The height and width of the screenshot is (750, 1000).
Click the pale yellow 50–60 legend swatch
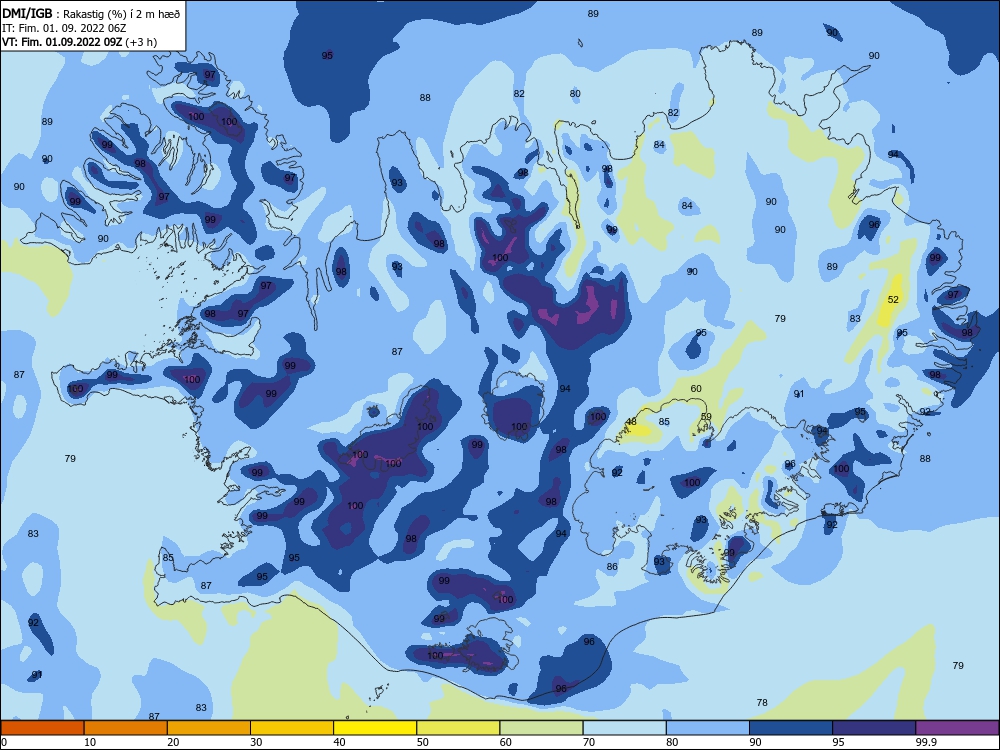pos(458,728)
